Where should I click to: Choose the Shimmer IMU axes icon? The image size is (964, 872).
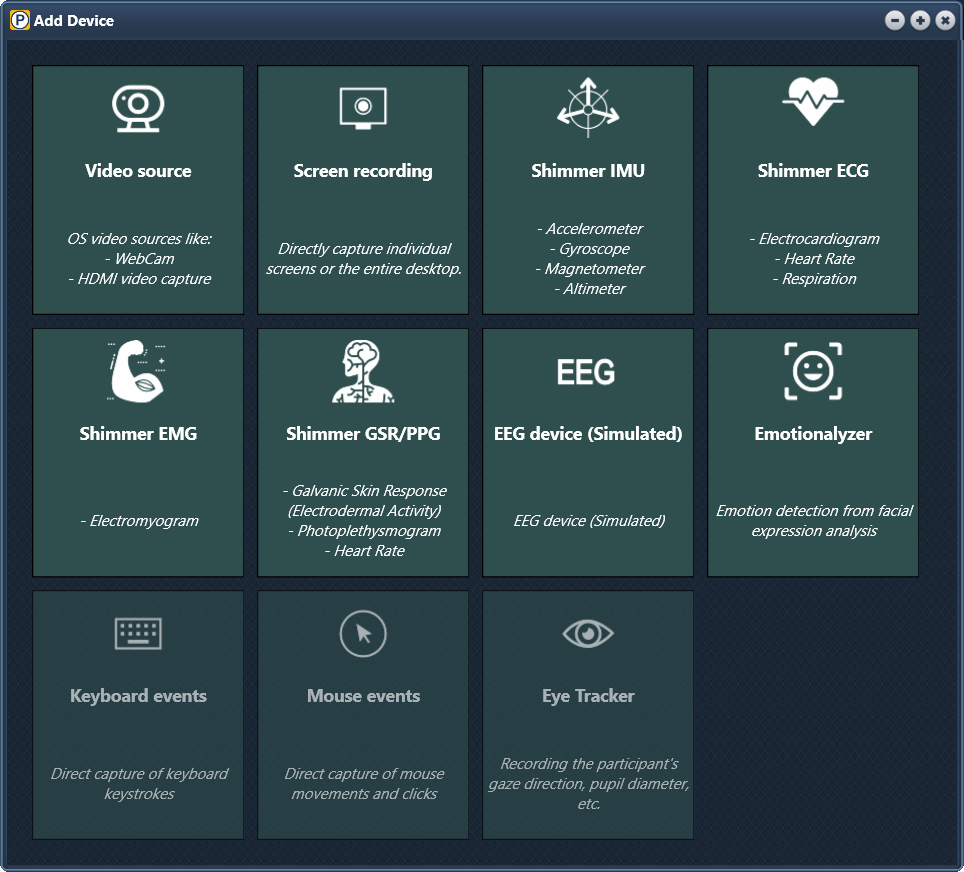(x=588, y=108)
